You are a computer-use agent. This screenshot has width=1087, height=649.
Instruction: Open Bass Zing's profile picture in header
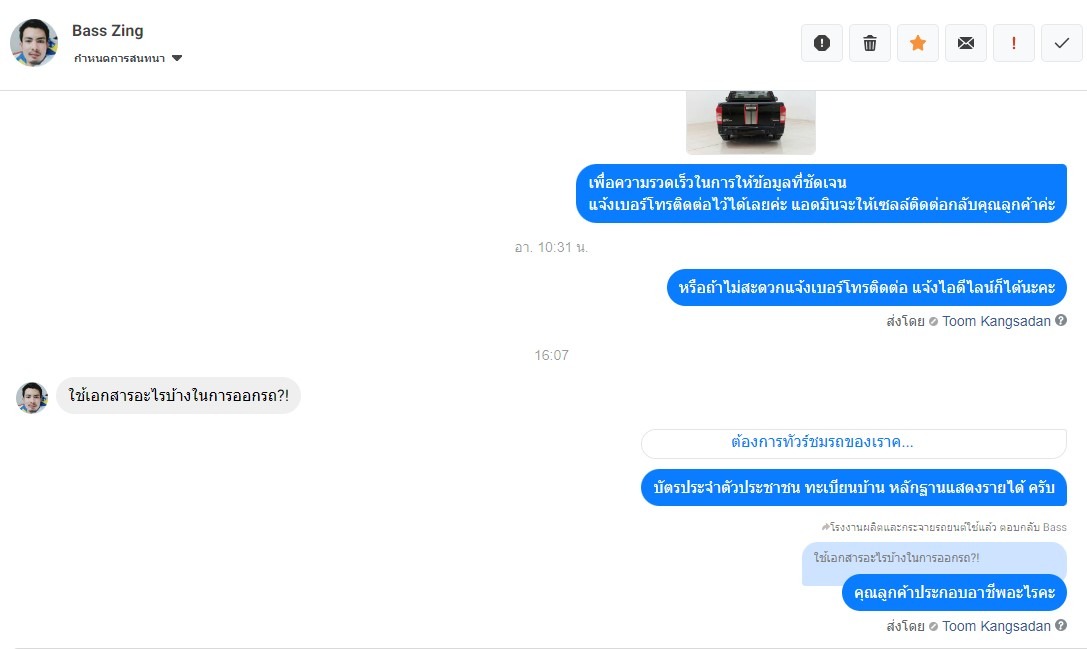[34, 43]
